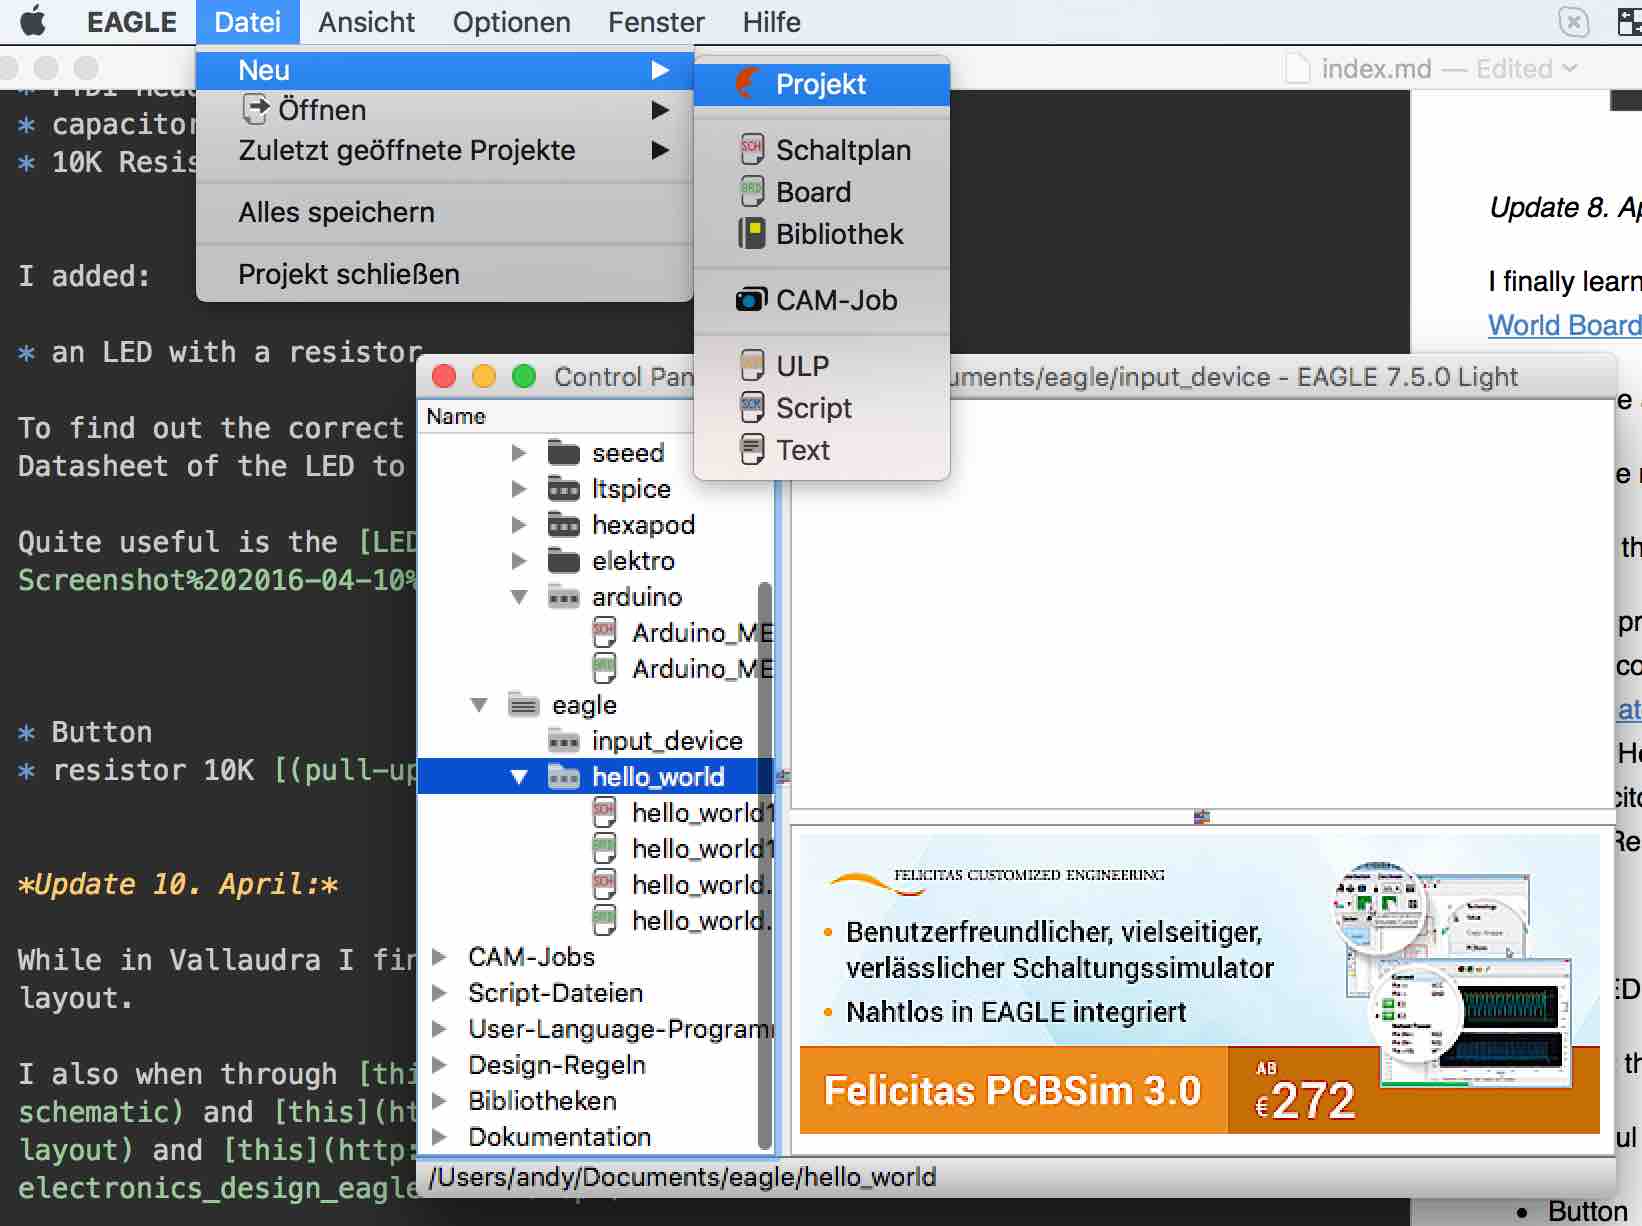This screenshot has height=1226, width=1642.
Task: Click the Projekt icon in the Neu submenu
Action: point(747,84)
